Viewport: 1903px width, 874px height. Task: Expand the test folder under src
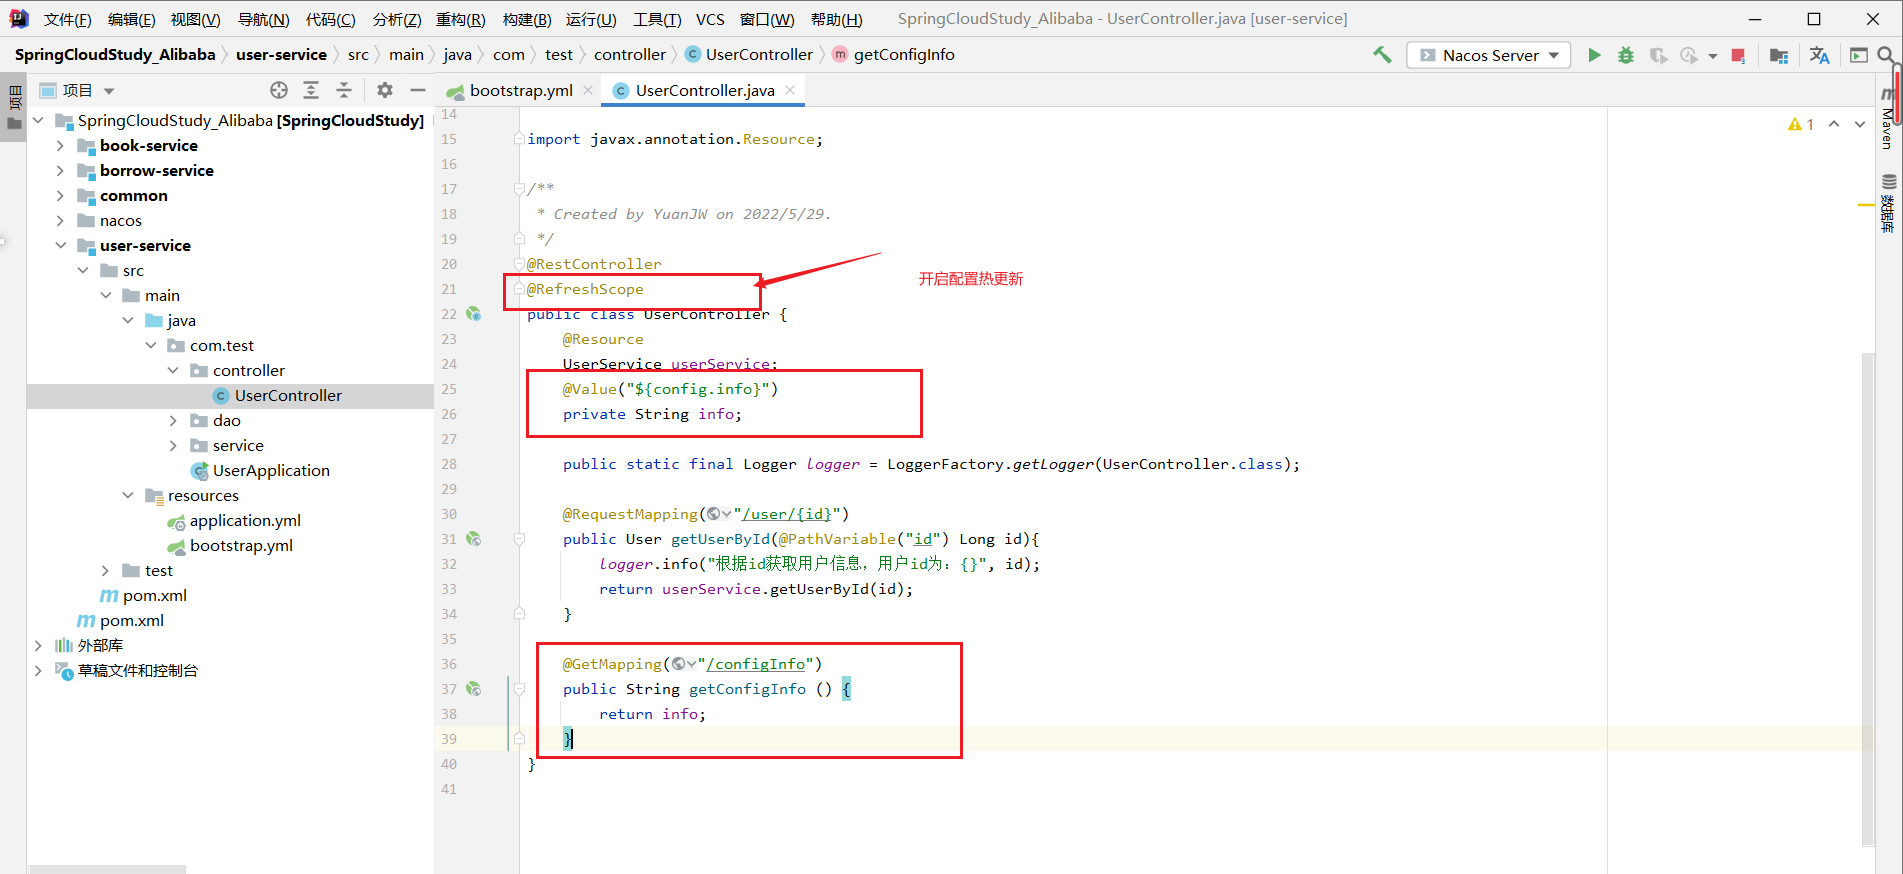105,571
